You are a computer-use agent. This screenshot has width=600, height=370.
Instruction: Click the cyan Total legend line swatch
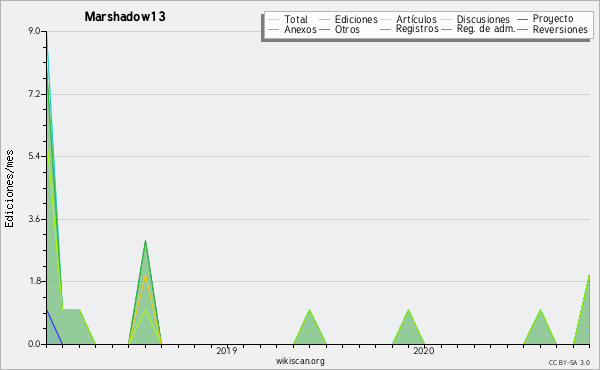(274, 20)
